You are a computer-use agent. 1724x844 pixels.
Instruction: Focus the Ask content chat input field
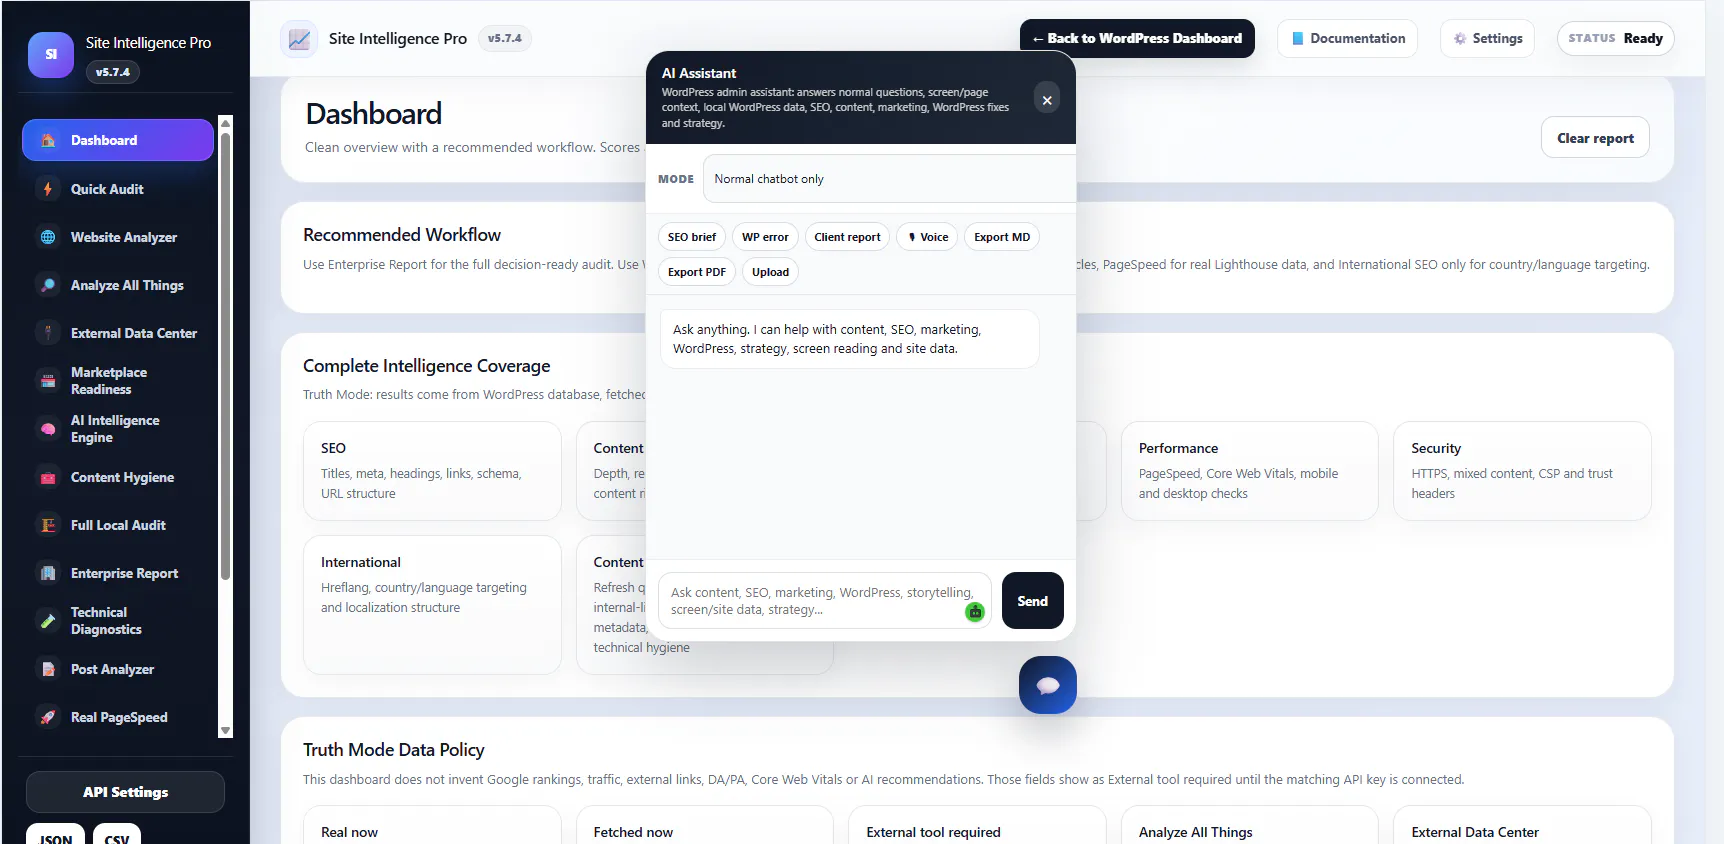point(824,601)
